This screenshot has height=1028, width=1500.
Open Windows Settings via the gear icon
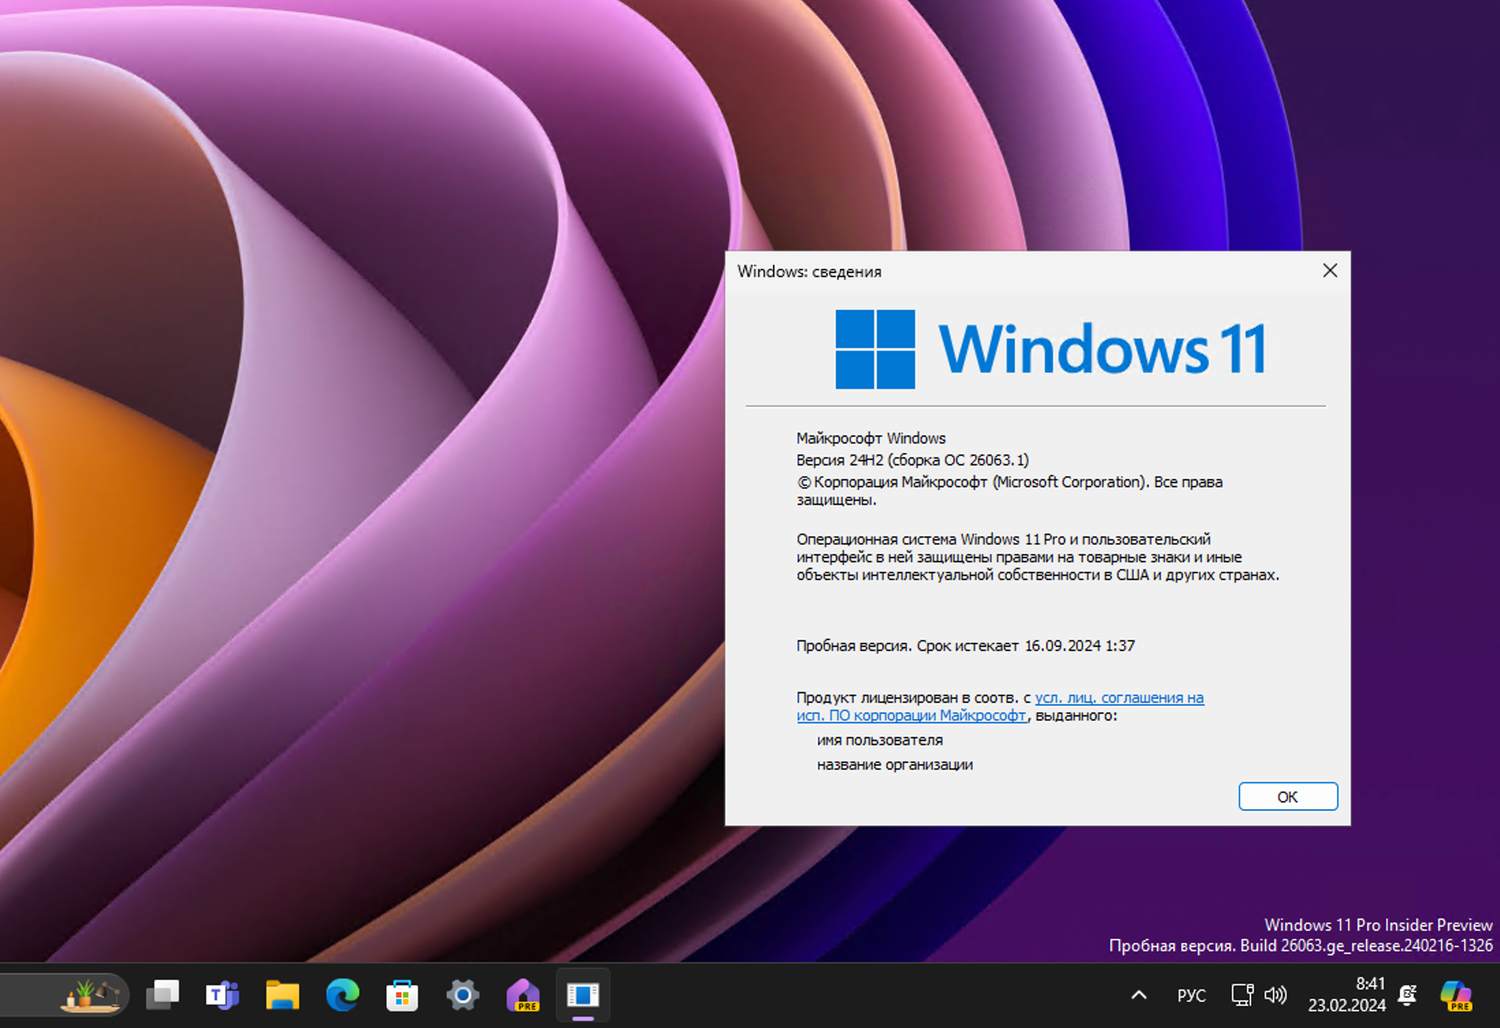(x=462, y=995)
